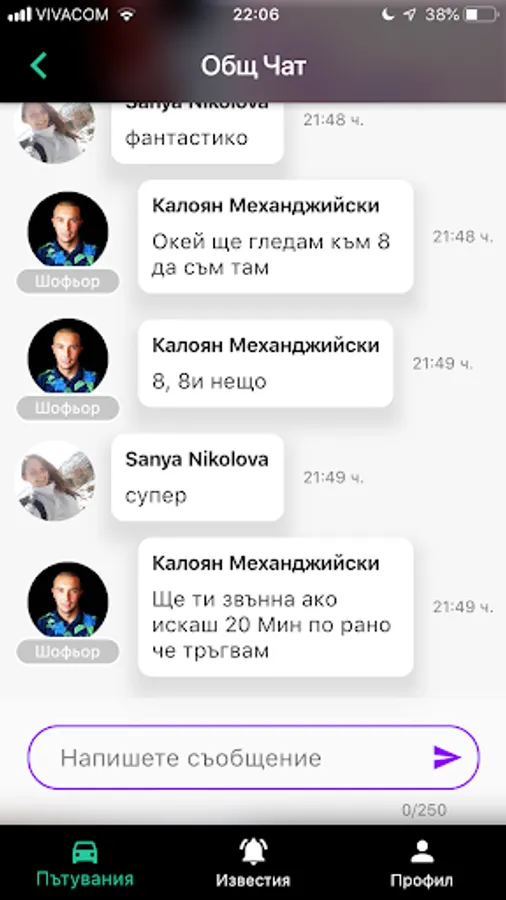Tap driver avatar beside '8, 8и нещо' message
506x900 pixels.
[68, 356]
